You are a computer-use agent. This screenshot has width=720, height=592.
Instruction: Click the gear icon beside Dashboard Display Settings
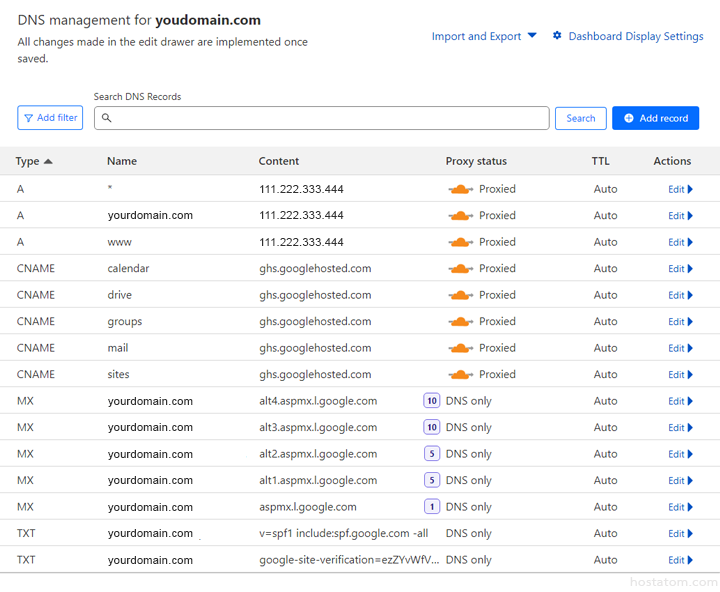[557, 36]
